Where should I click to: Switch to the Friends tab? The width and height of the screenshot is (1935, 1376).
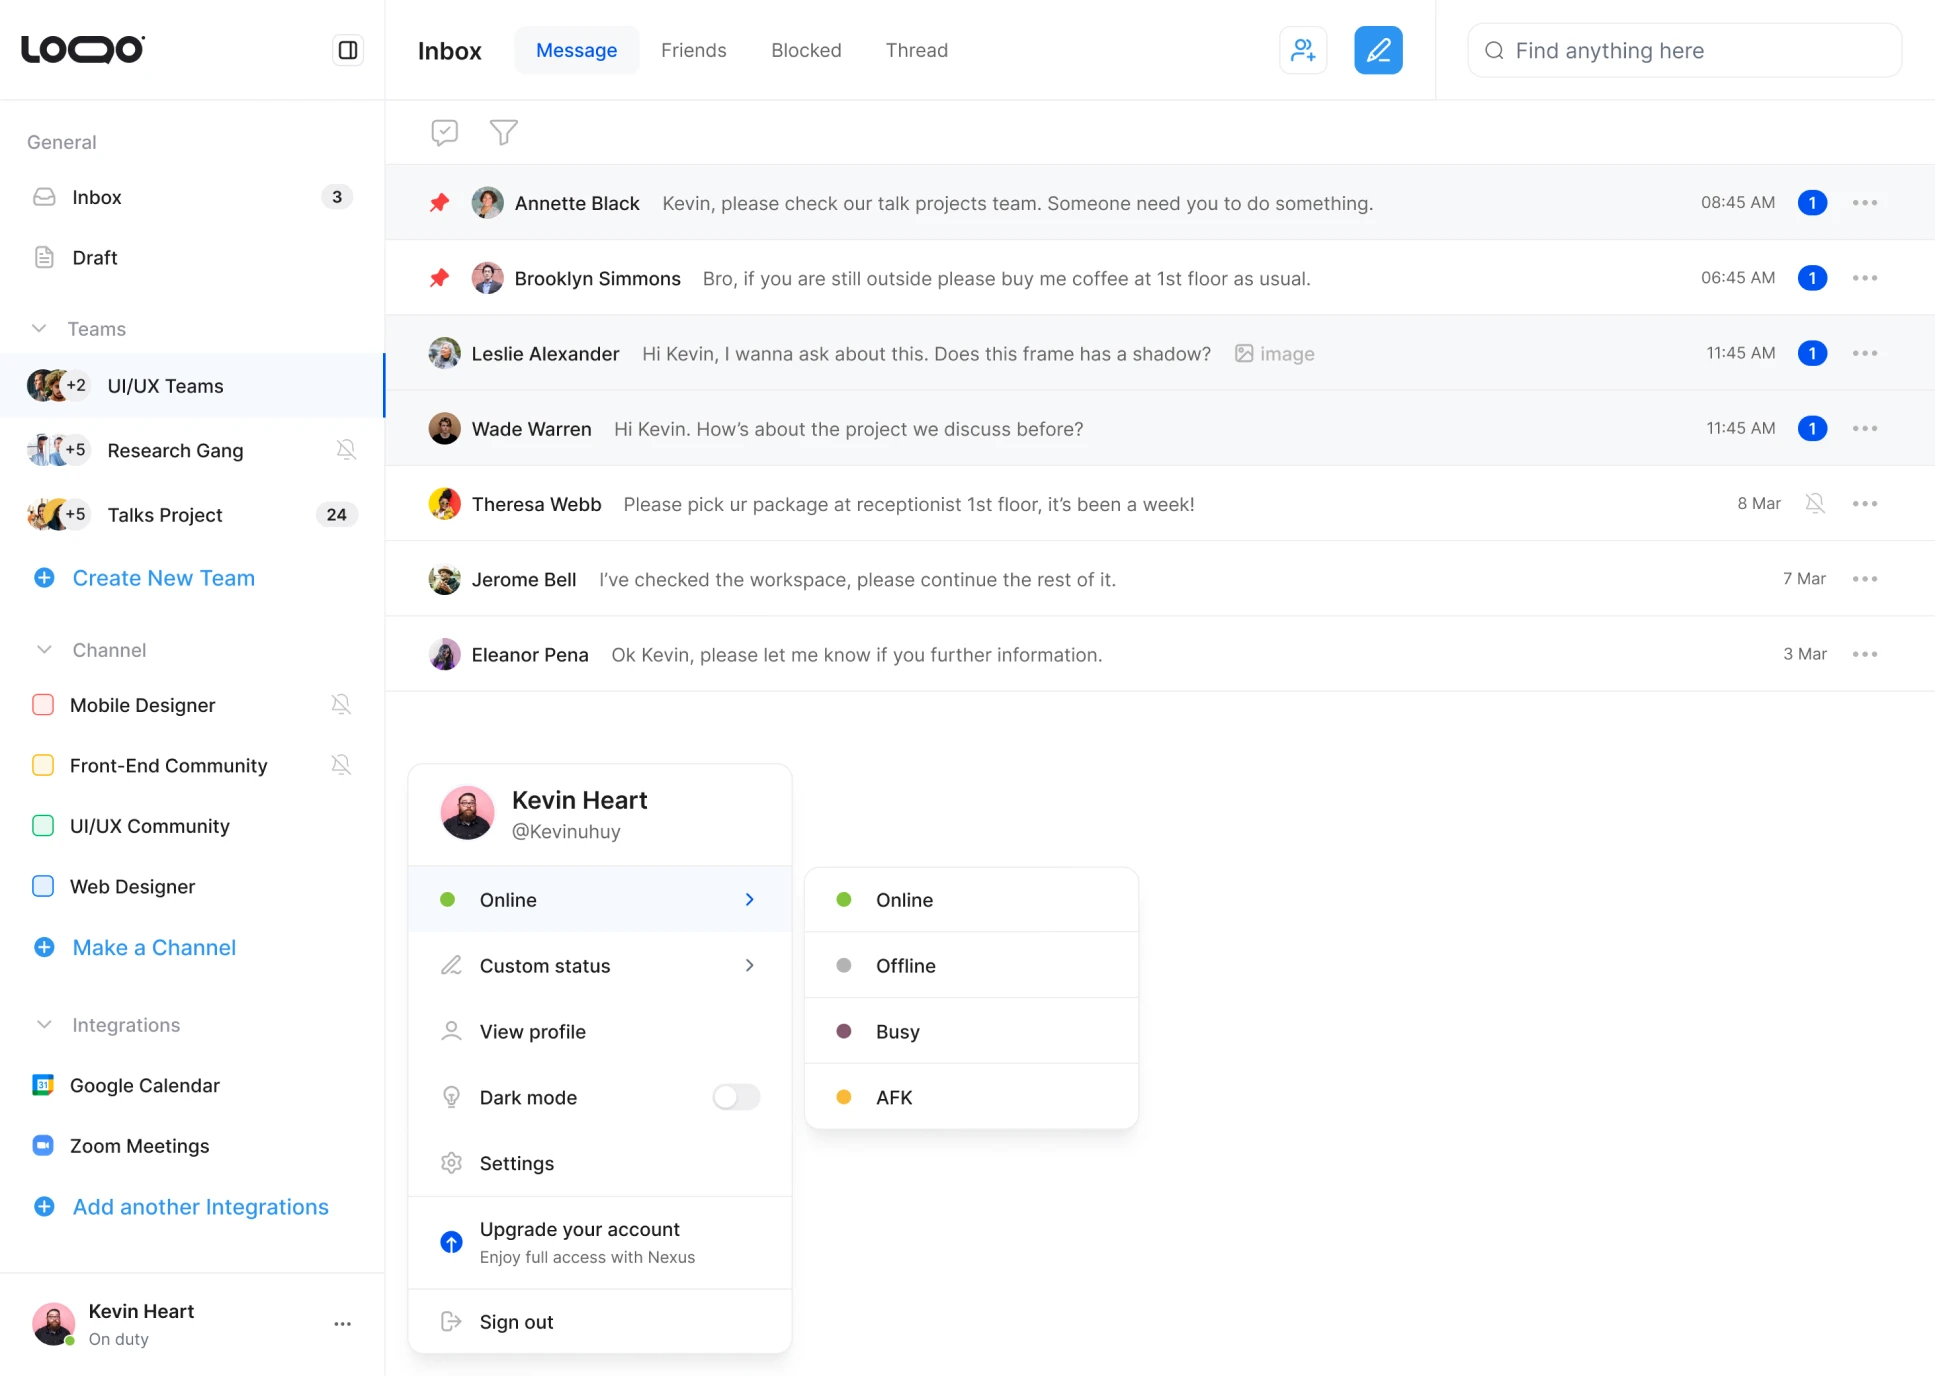pos(693,50)
